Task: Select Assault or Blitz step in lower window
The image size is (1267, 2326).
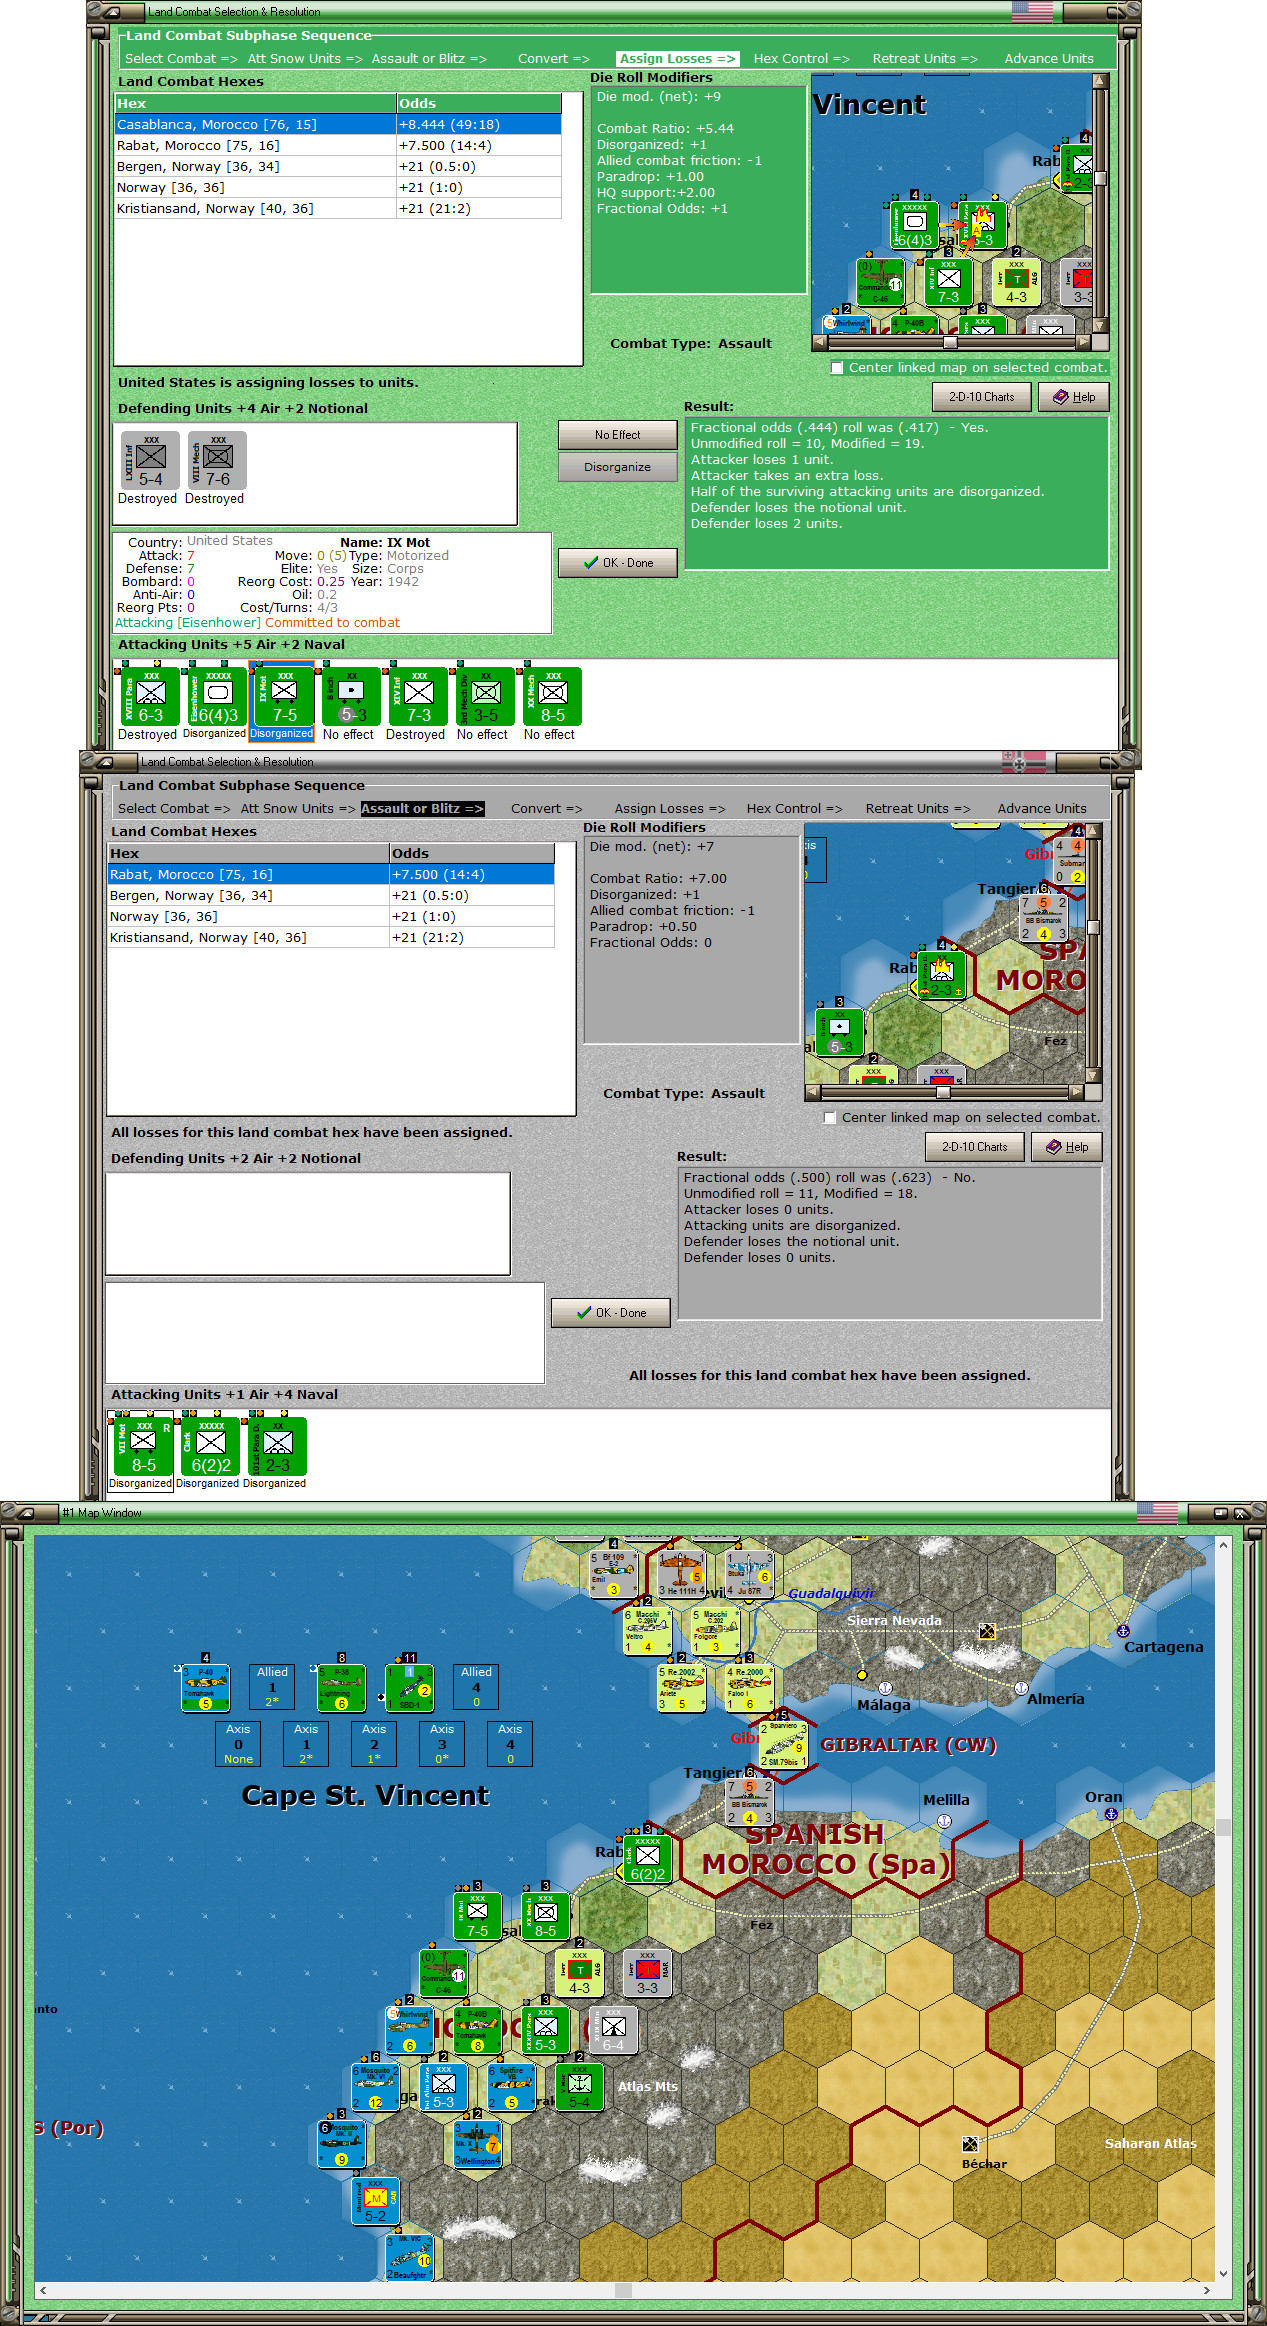Action: (x=422, y=809)
